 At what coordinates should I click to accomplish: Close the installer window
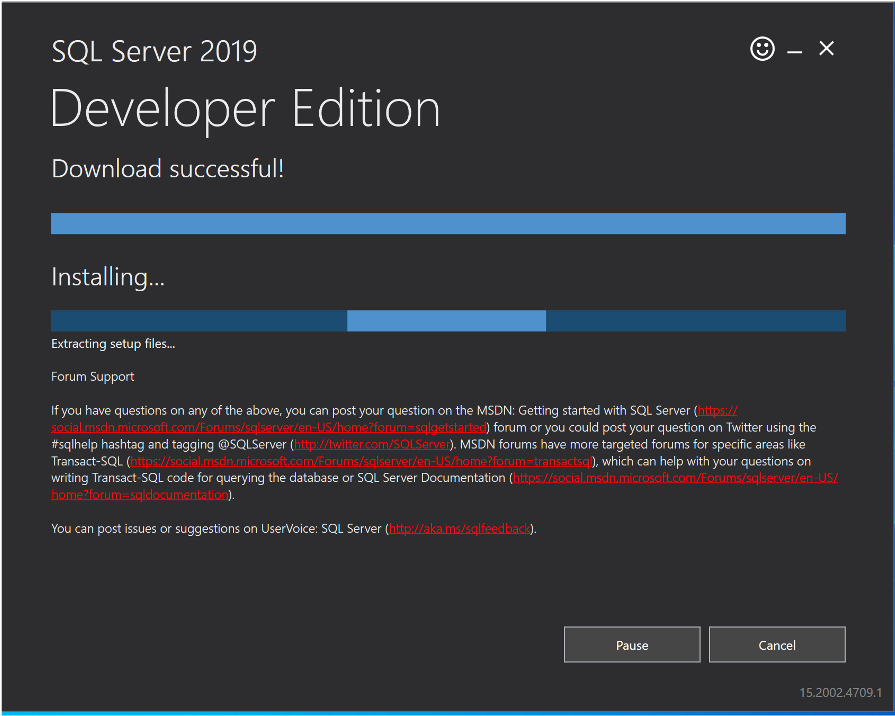click(826, 48)
